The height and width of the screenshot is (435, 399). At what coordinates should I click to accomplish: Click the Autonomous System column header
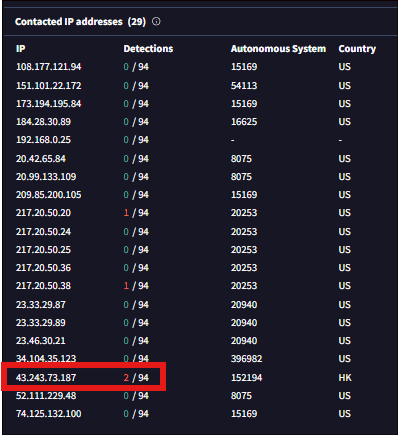tap(278, 49)
